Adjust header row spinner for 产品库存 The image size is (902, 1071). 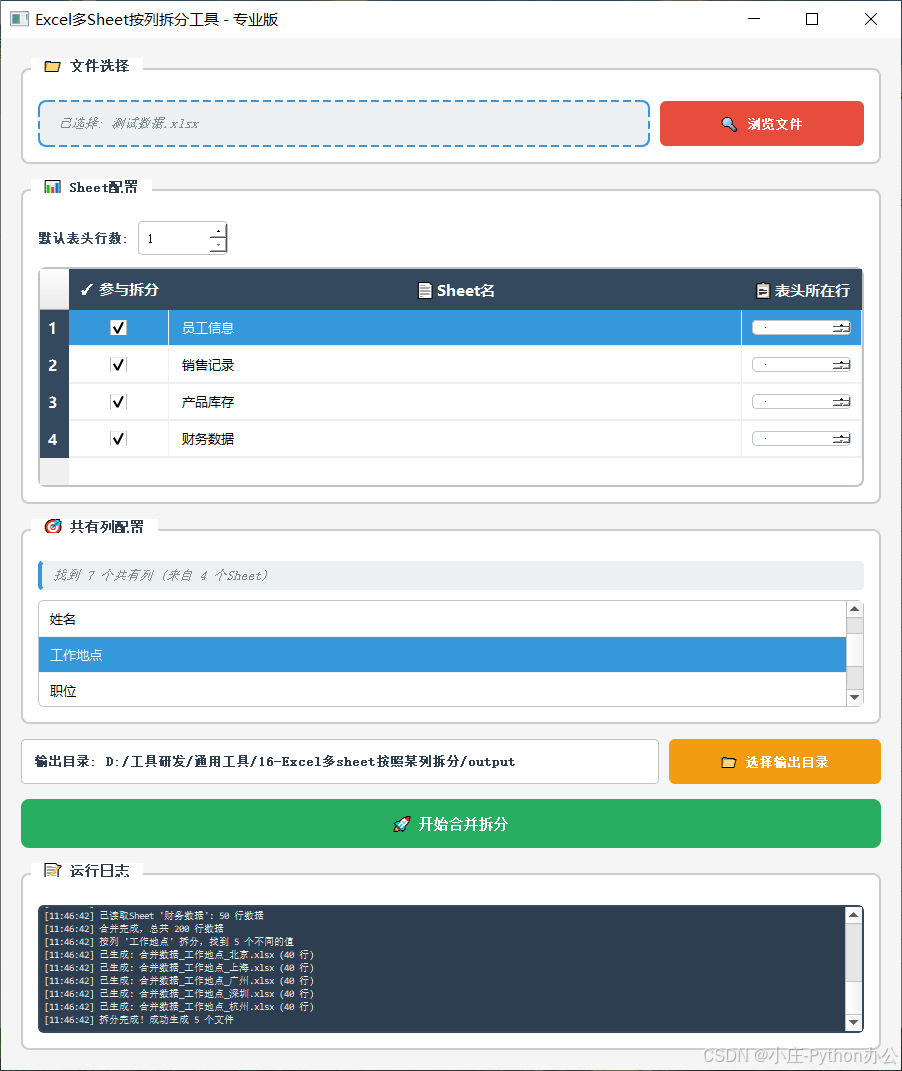801,402
